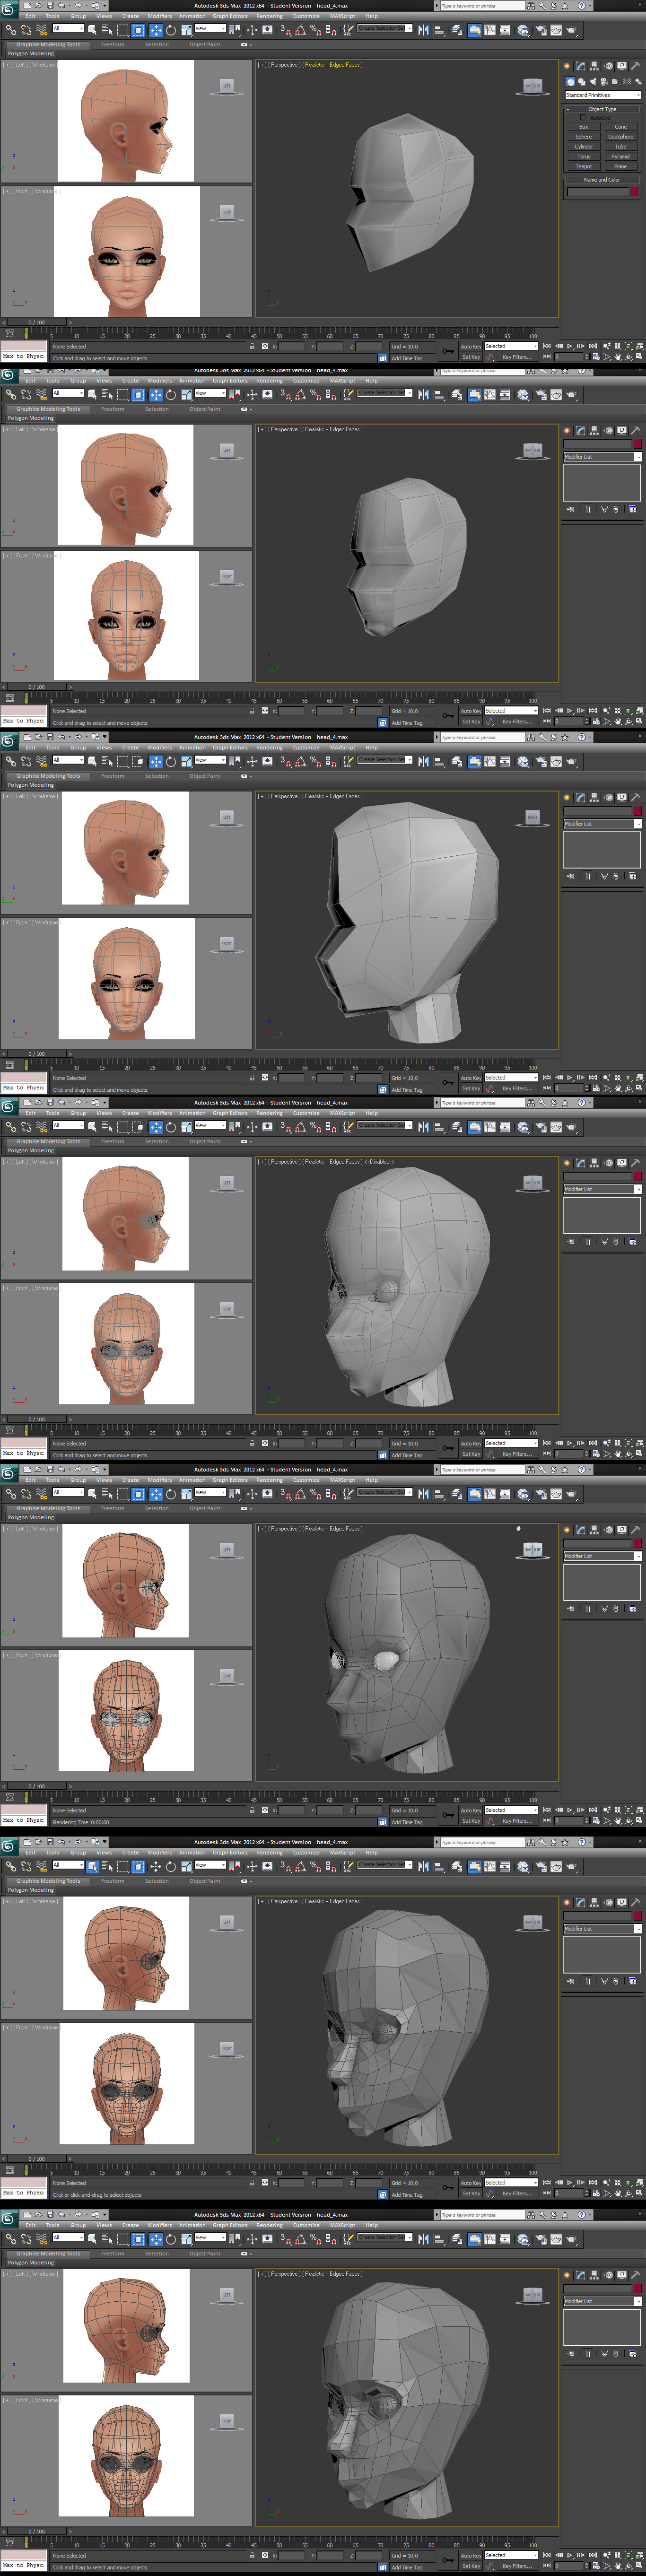Switch to Shapes category in Create panel
646x2576 pixels.
tap(582, 81)
